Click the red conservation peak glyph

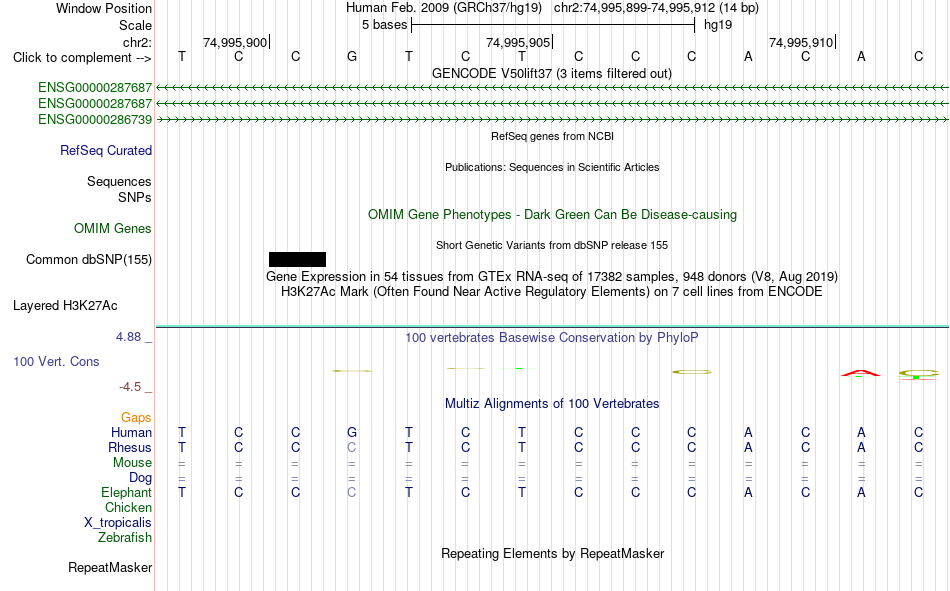pos(860,373)
